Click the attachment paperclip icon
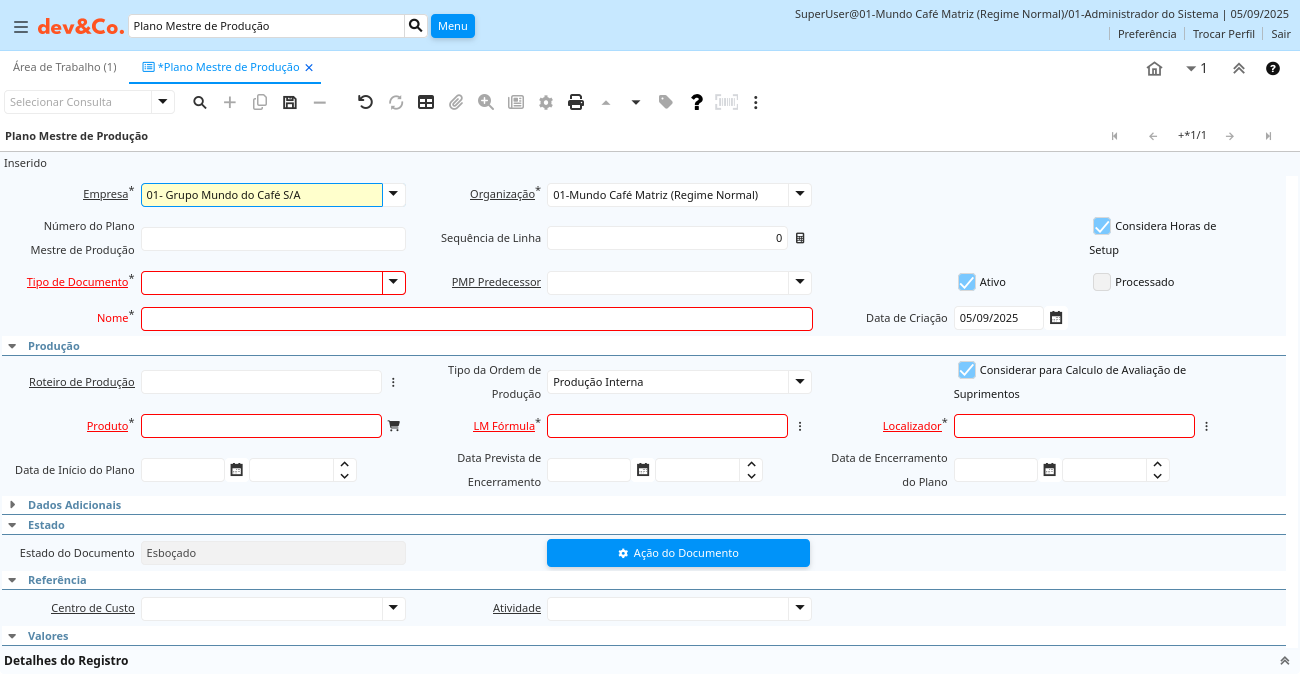This screenshot has height=674, width=1300. pyautogui.click(x=456, y=102)
